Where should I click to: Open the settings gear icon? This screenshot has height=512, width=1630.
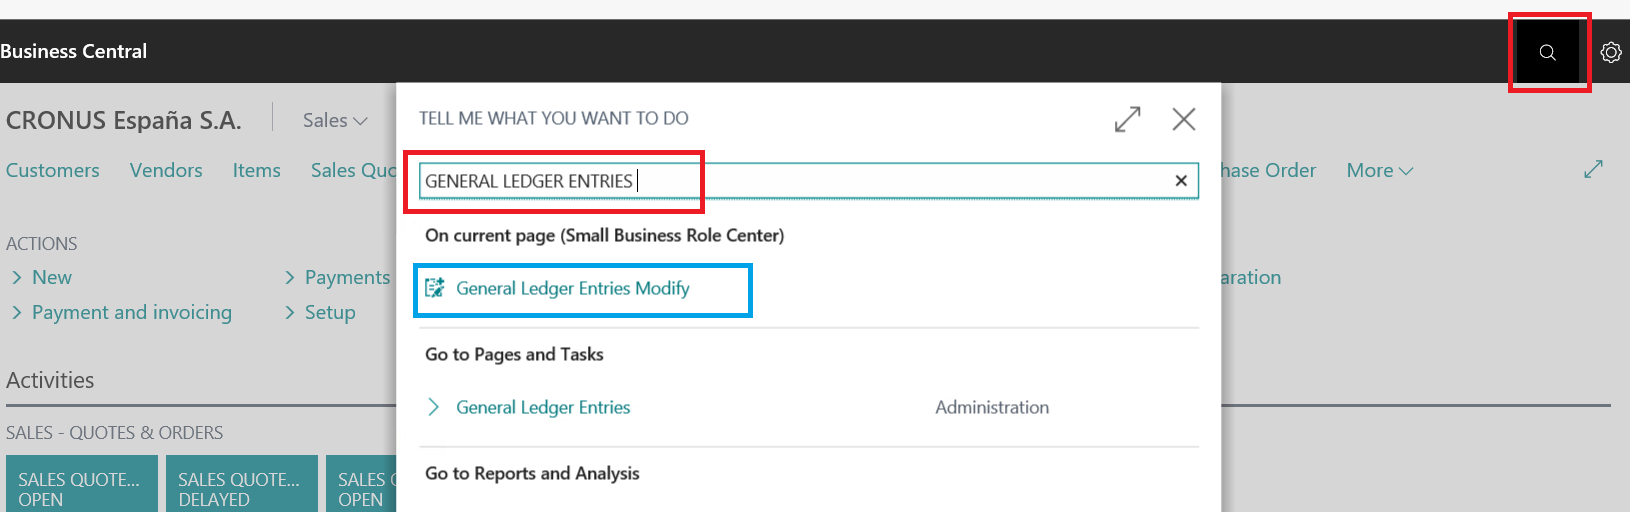click(1610, 52)
